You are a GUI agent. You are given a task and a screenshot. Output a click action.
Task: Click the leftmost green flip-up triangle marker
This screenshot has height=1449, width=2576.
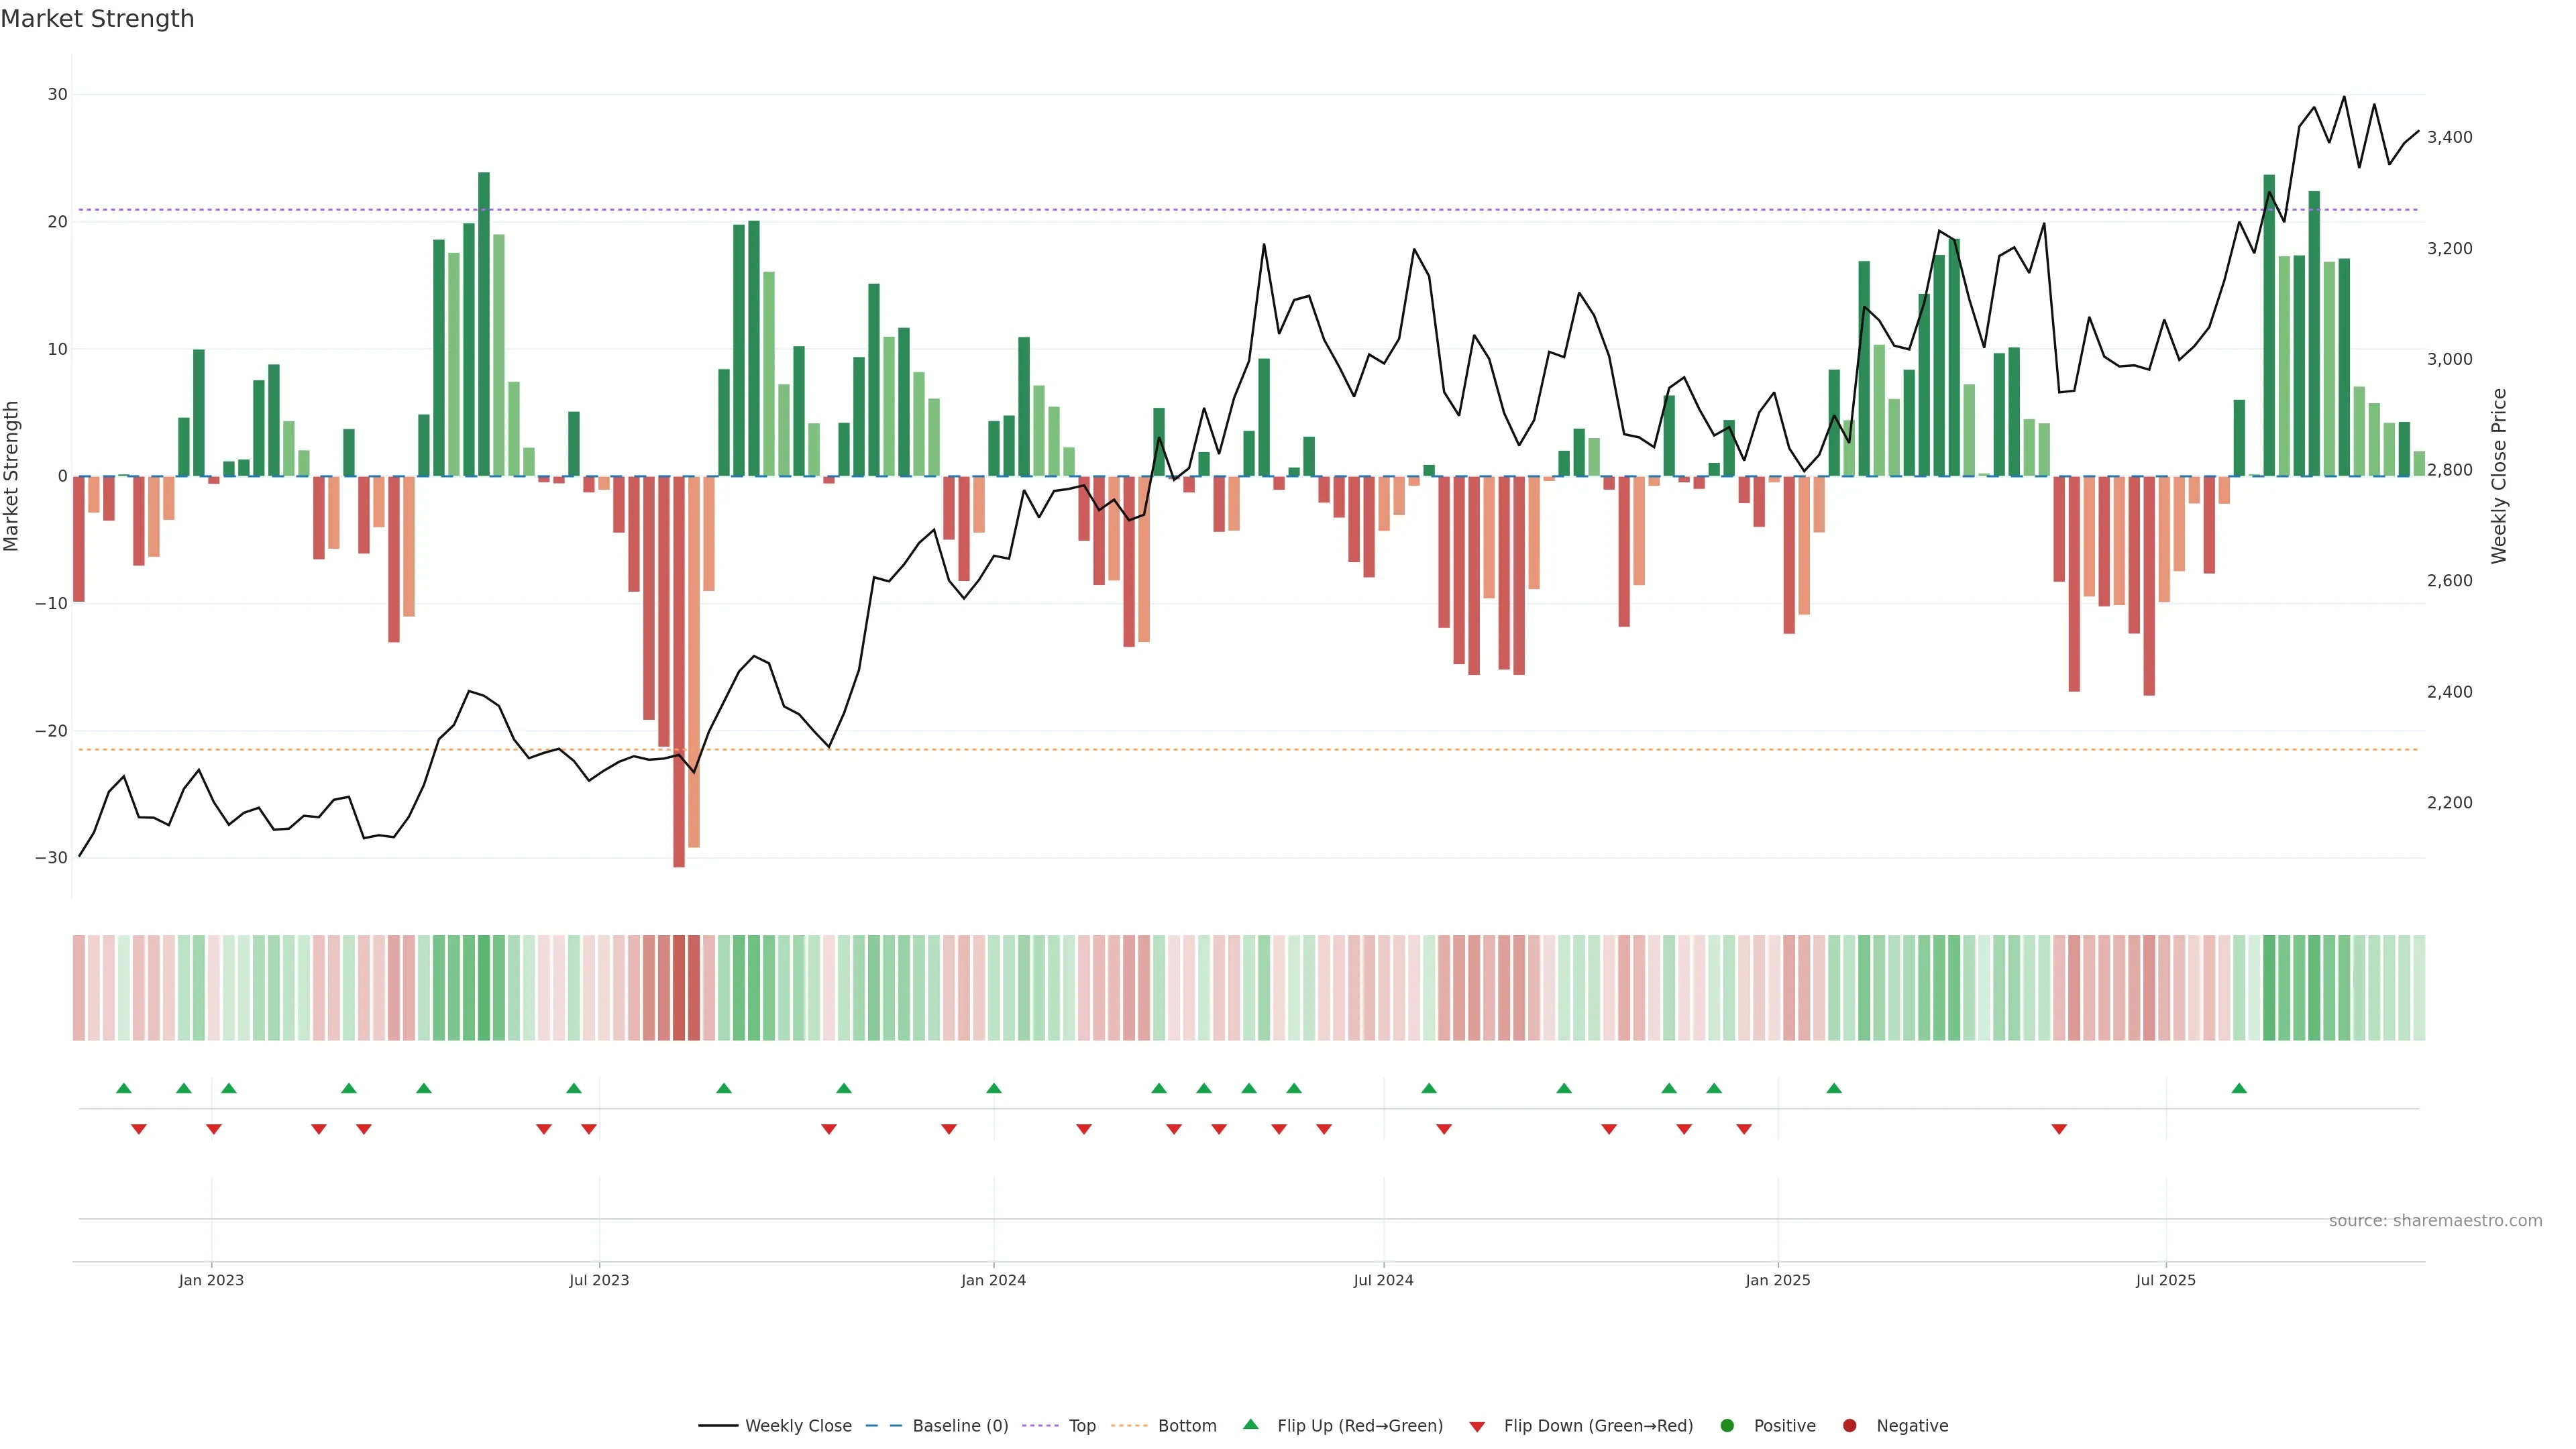pos(124,1088)
